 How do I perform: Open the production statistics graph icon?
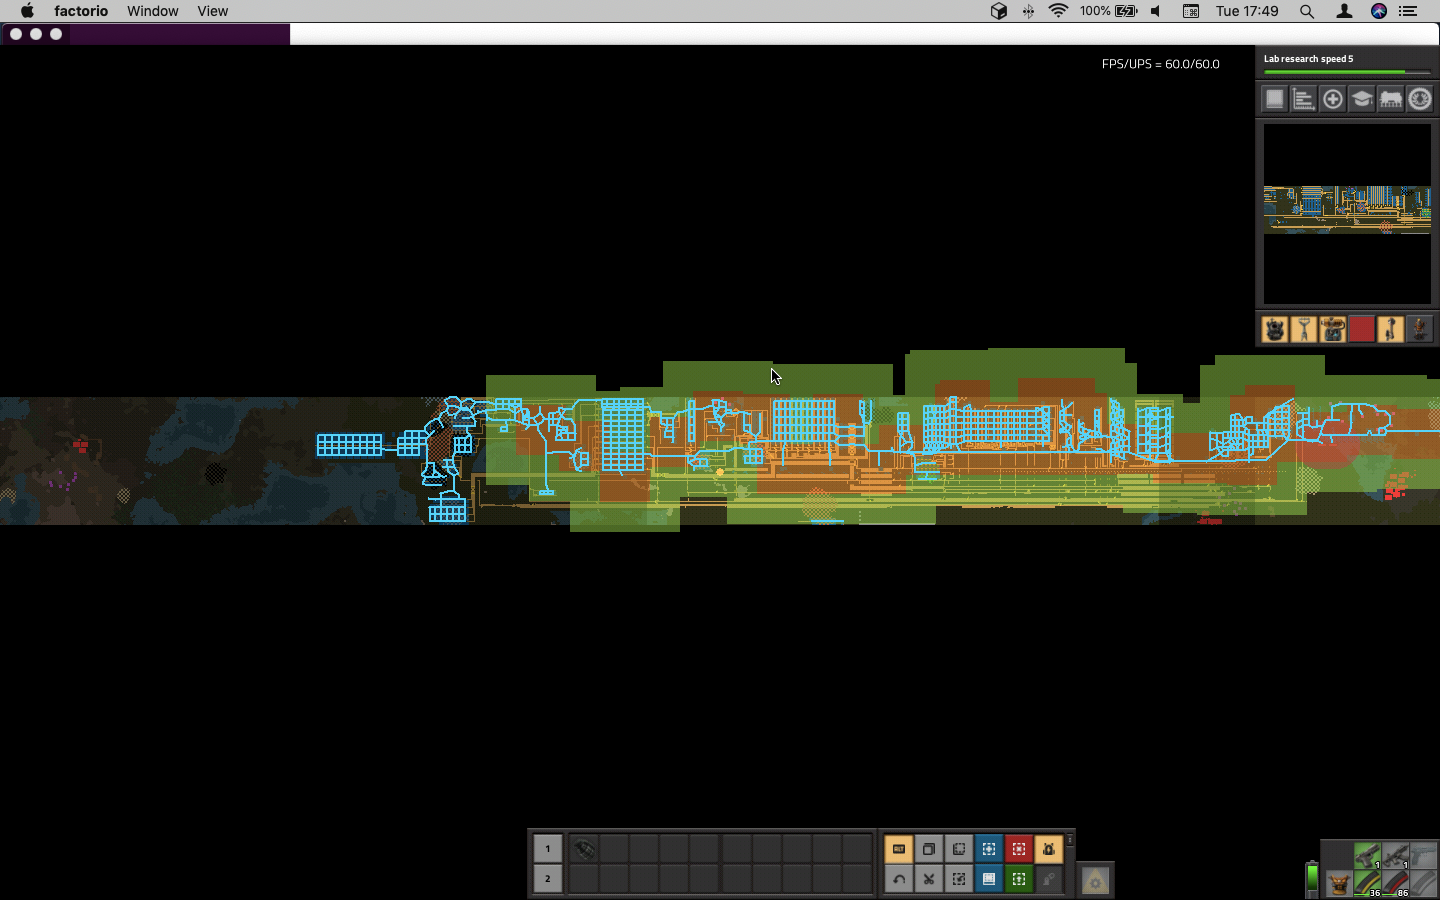click(x=1303, y=99)
